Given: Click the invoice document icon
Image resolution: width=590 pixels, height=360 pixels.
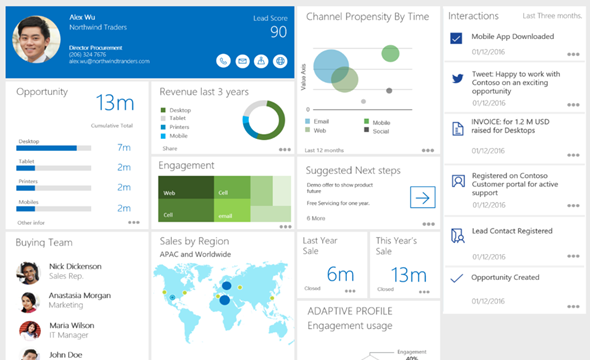Looking at the screenshot, I should point(458,129).
